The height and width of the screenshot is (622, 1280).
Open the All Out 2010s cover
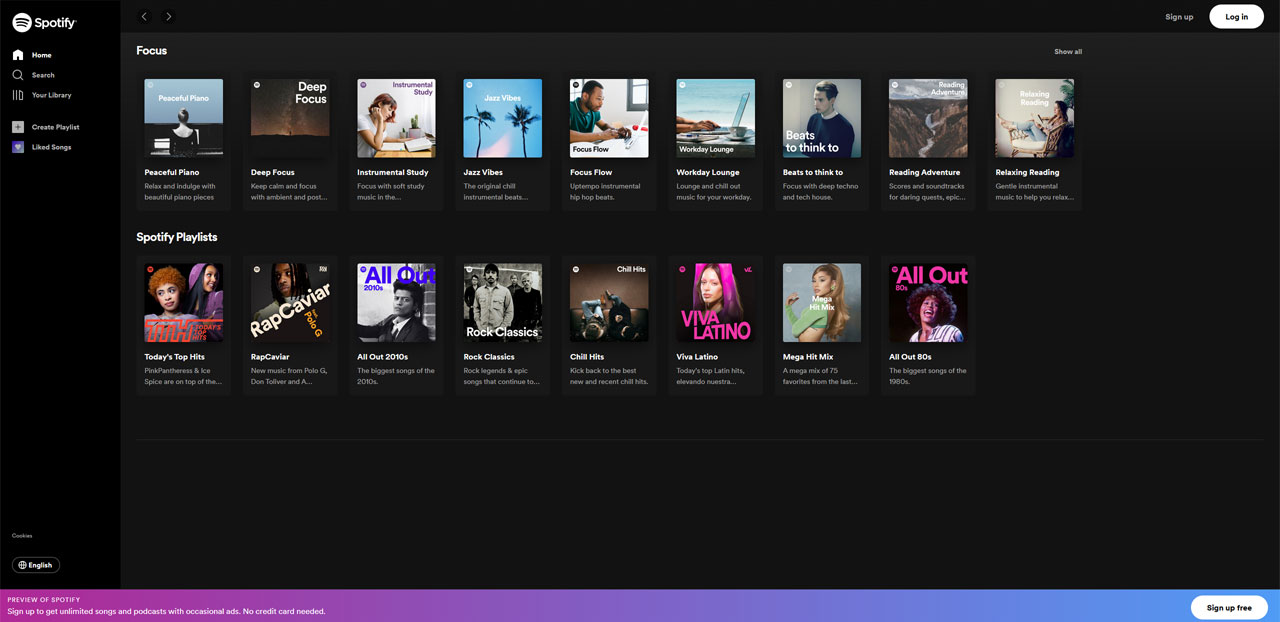pyautogui.click(x=397, y=302)
